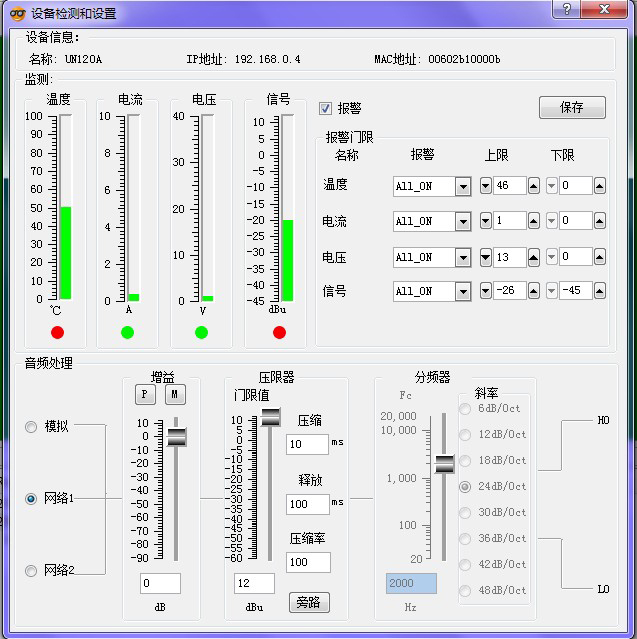
Task: Click the release time input field
Action: [307, 504]
